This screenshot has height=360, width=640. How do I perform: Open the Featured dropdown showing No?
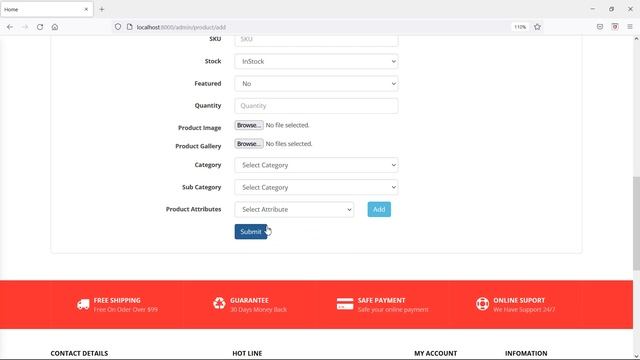[x=316, y=84]
